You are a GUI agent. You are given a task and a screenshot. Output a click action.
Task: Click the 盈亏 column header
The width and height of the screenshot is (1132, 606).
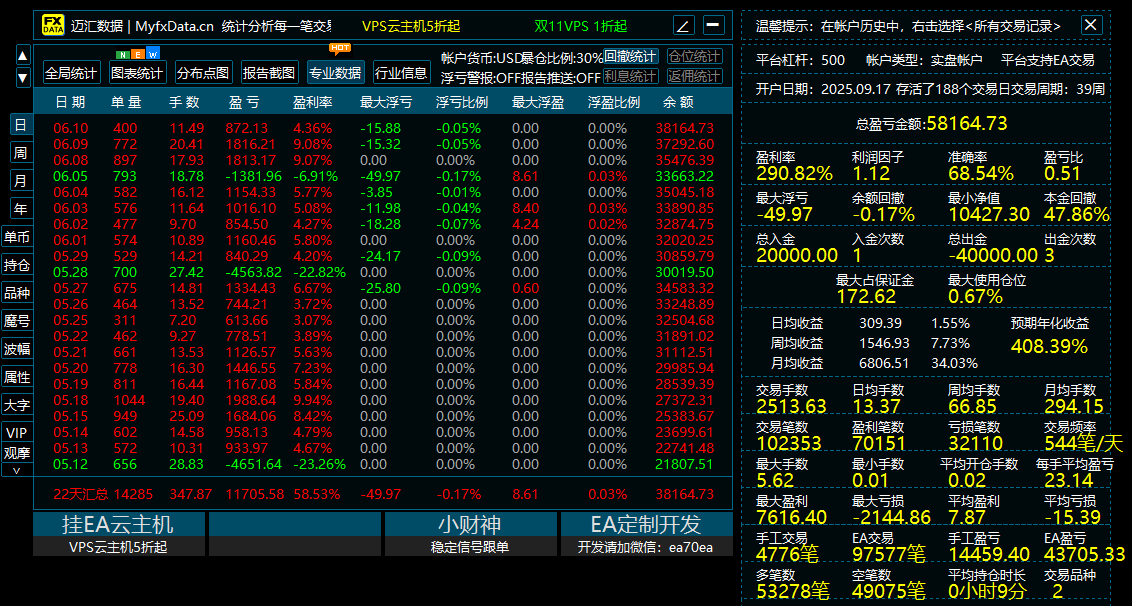click(x=243, y=103)
